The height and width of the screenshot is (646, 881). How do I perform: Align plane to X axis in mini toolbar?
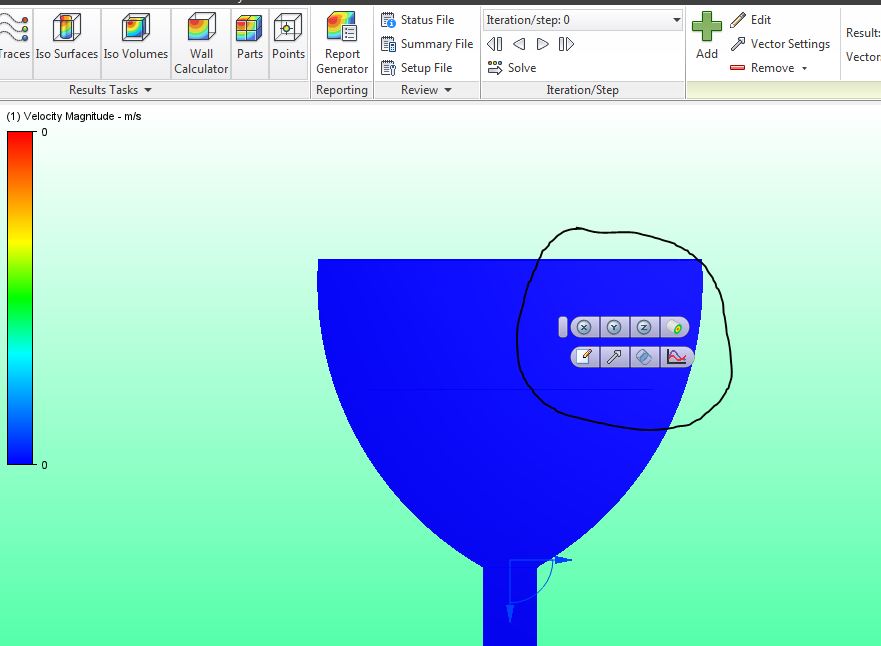(584, 327)
